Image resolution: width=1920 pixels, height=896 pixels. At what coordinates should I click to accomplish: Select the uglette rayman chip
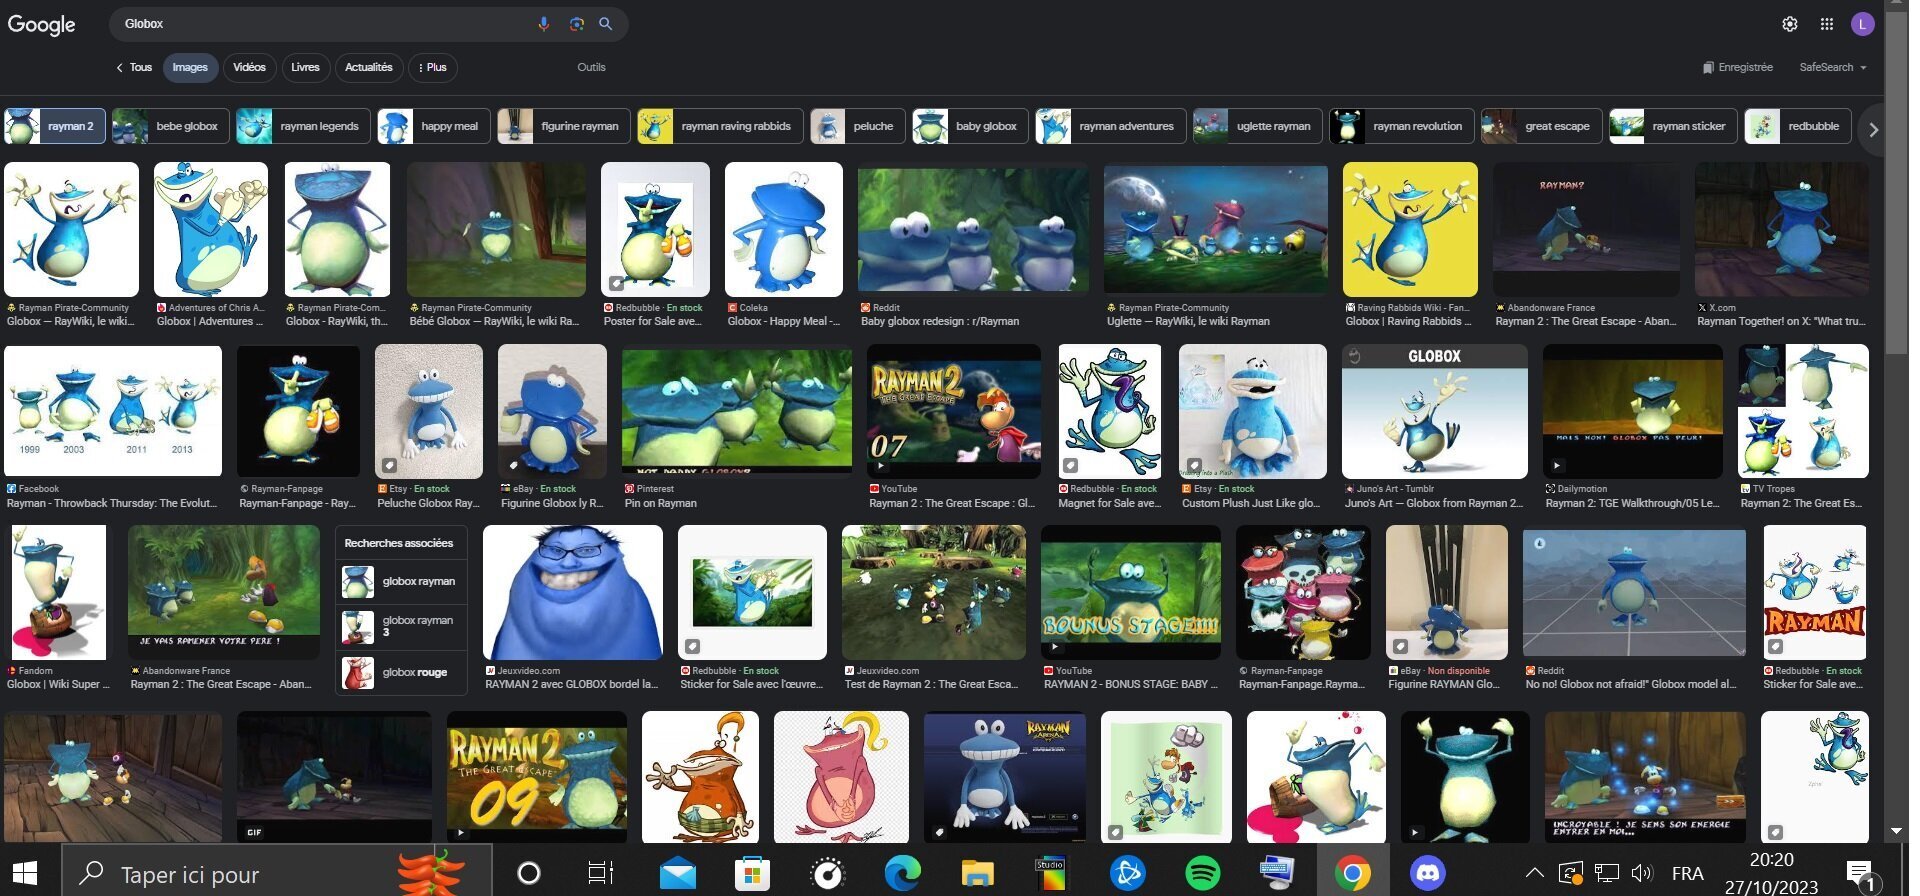pyautogui.click(x=1257, y=126)
